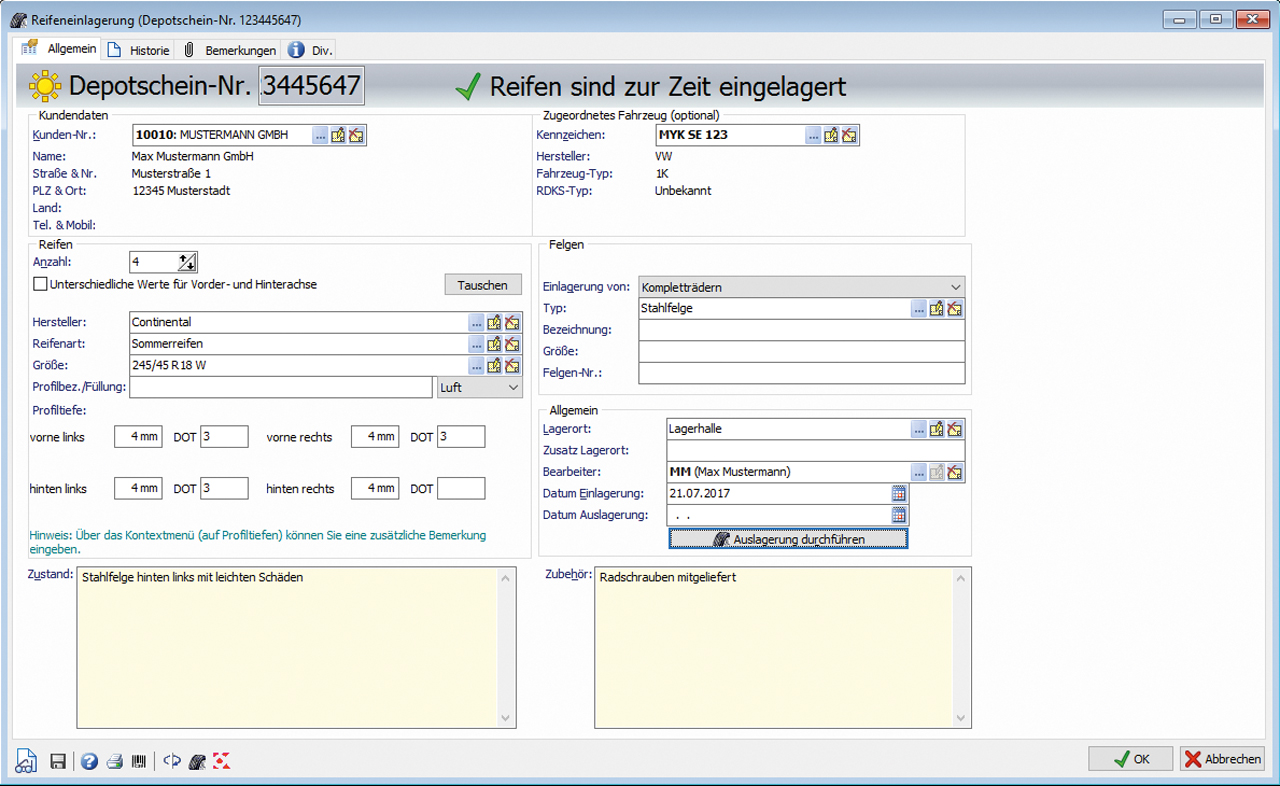Click the clear icon in Lagerort row
1280x786 pixels.
pyautogui.click(x=955, y=429)
